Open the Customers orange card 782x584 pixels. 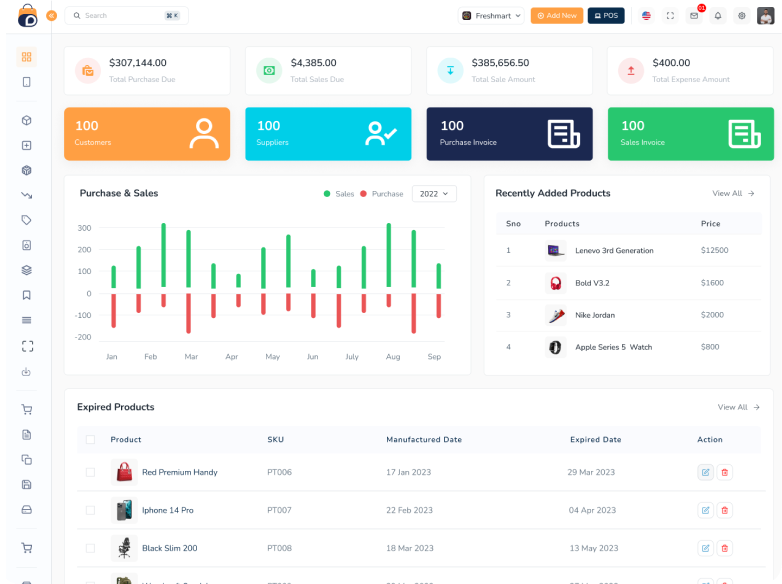pos(147,134)
